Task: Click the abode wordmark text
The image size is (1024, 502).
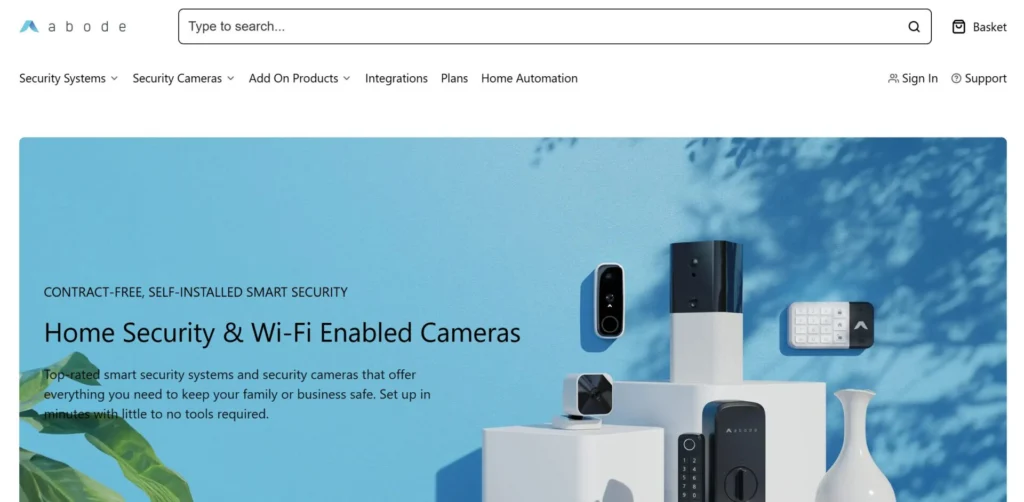Action: click(87, 27)
